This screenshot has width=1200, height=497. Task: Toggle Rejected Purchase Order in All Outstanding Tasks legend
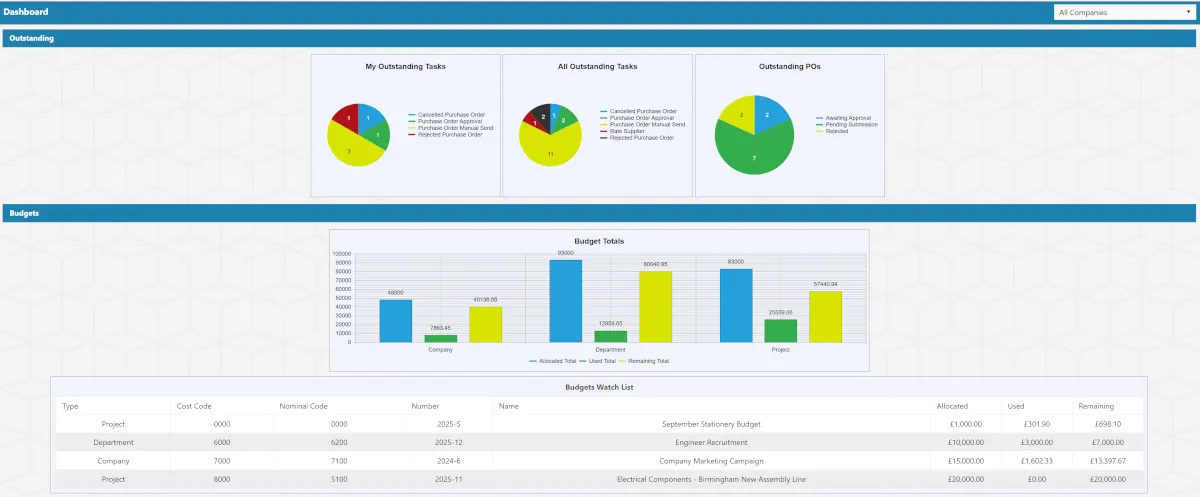point(638,137)
